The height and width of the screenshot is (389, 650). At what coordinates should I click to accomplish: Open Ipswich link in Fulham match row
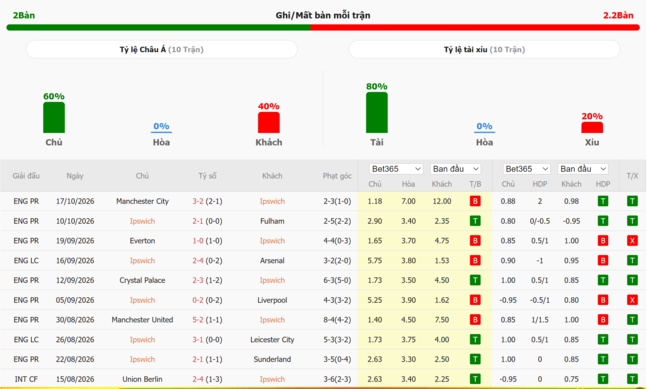tap(142, 221)
